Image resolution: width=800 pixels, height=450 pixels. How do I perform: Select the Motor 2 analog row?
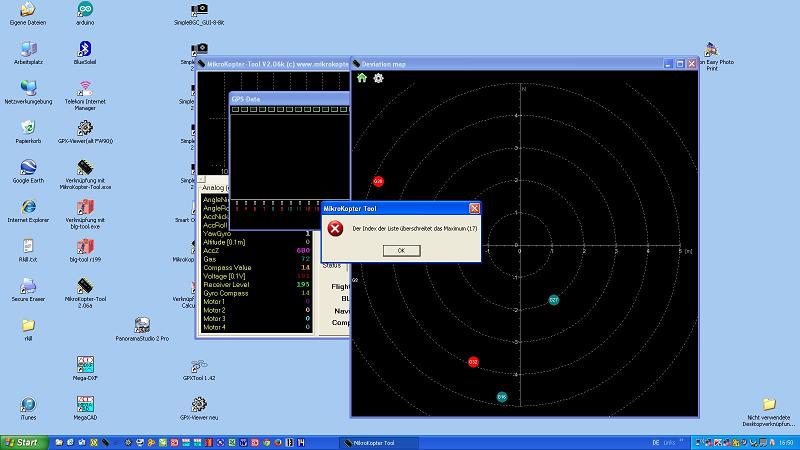pyautogui.click(x=257, y=310)
